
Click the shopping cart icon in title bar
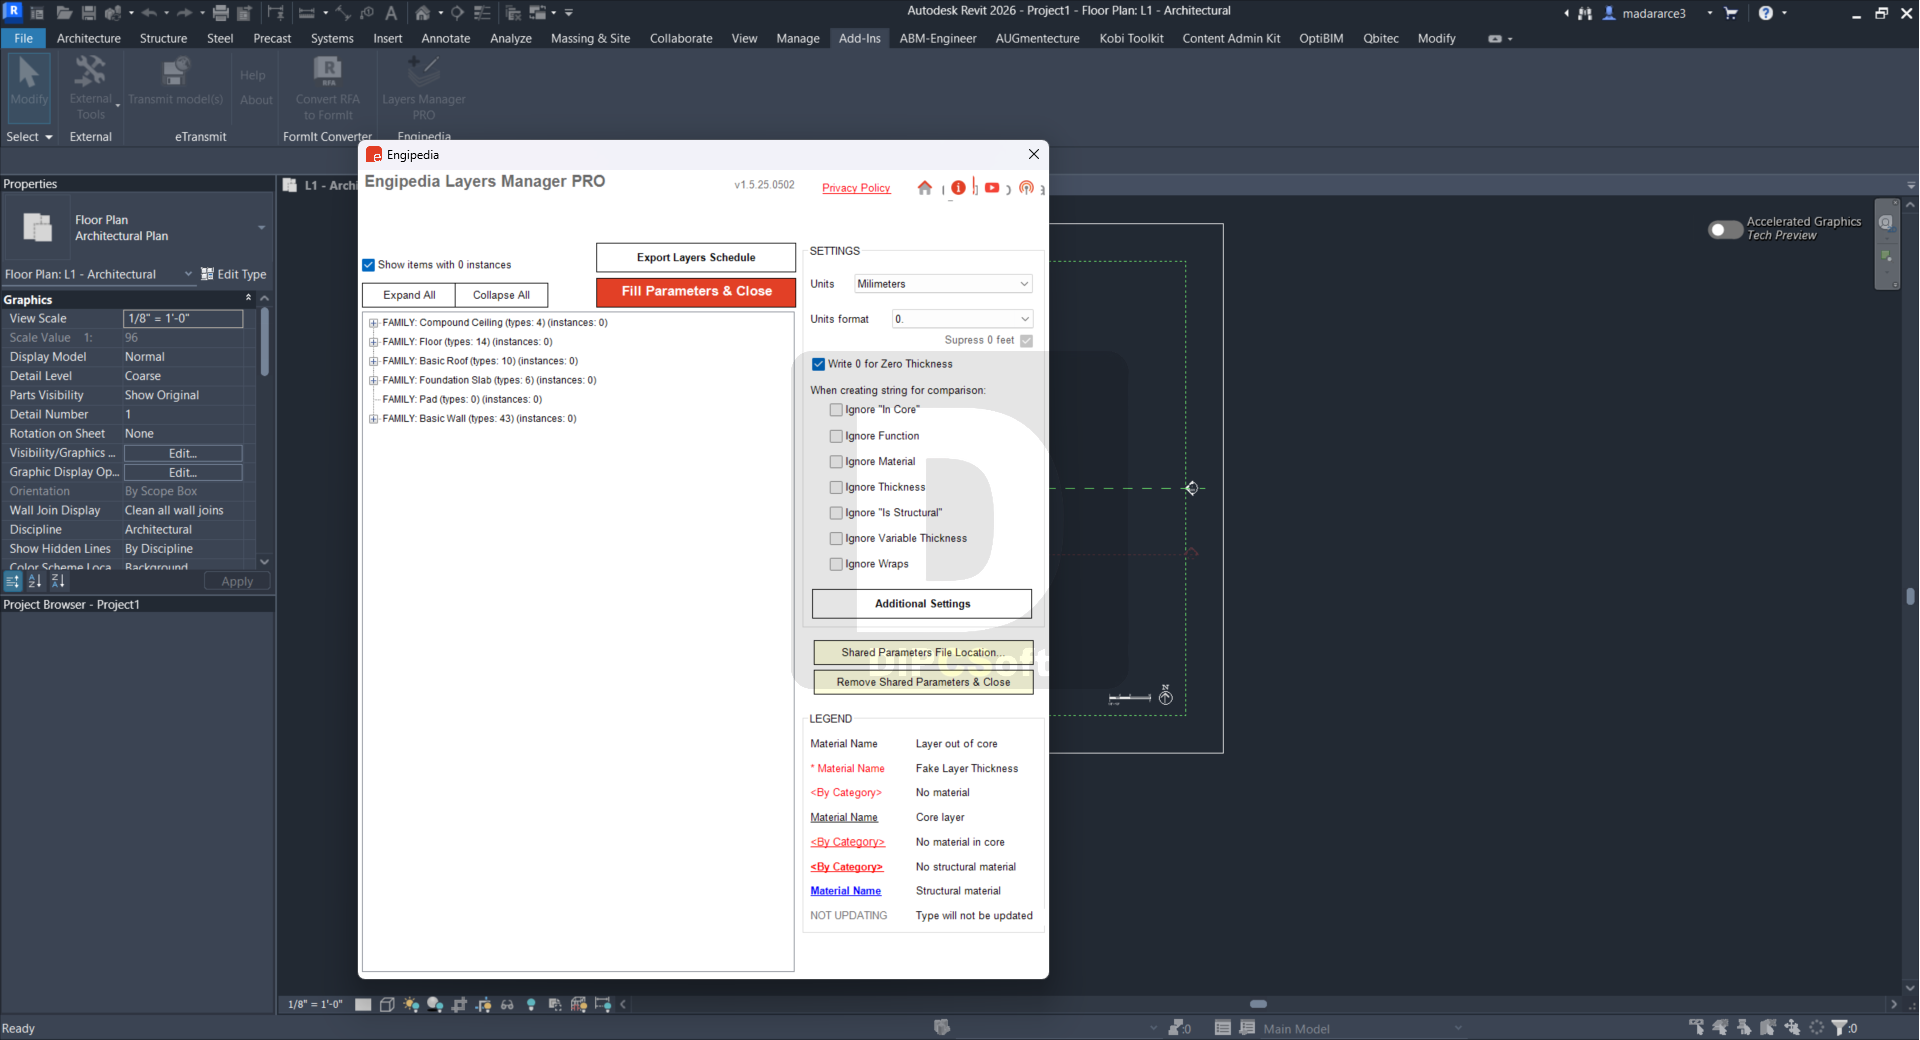[x=1731, y=13]
